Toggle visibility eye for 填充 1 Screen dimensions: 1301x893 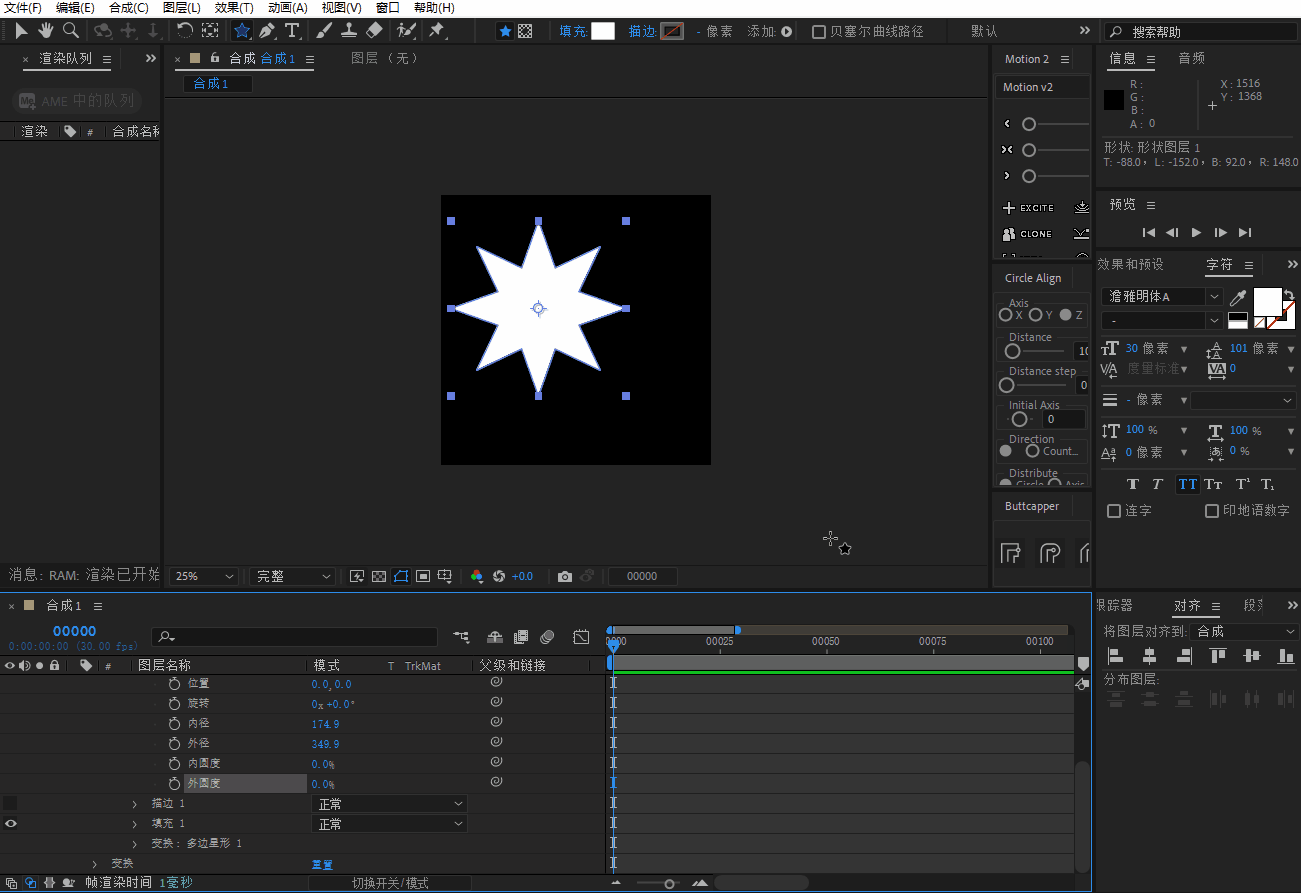[11, 824]
